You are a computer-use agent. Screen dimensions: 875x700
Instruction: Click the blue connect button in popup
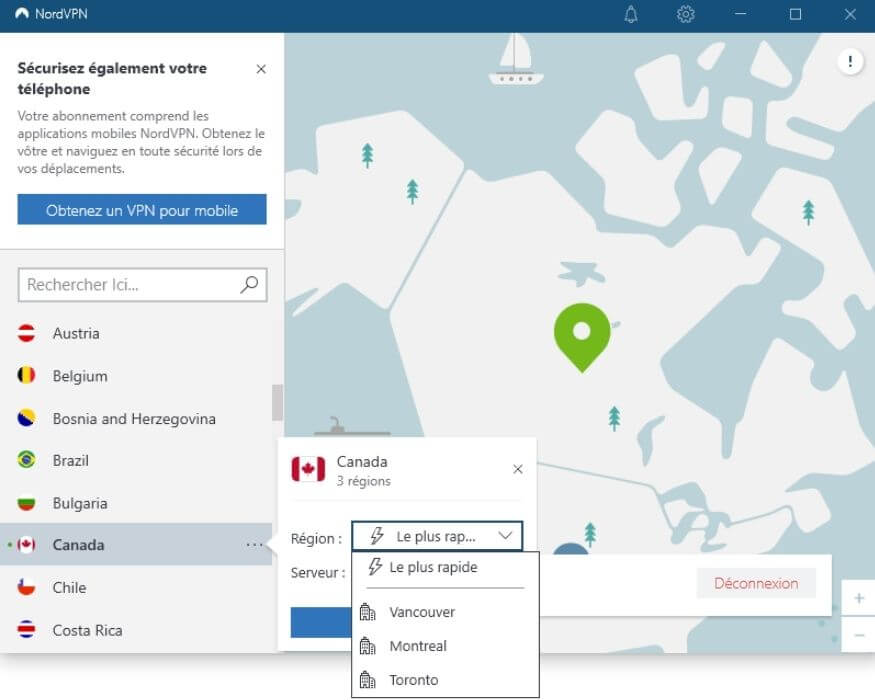tap(321, 622)
